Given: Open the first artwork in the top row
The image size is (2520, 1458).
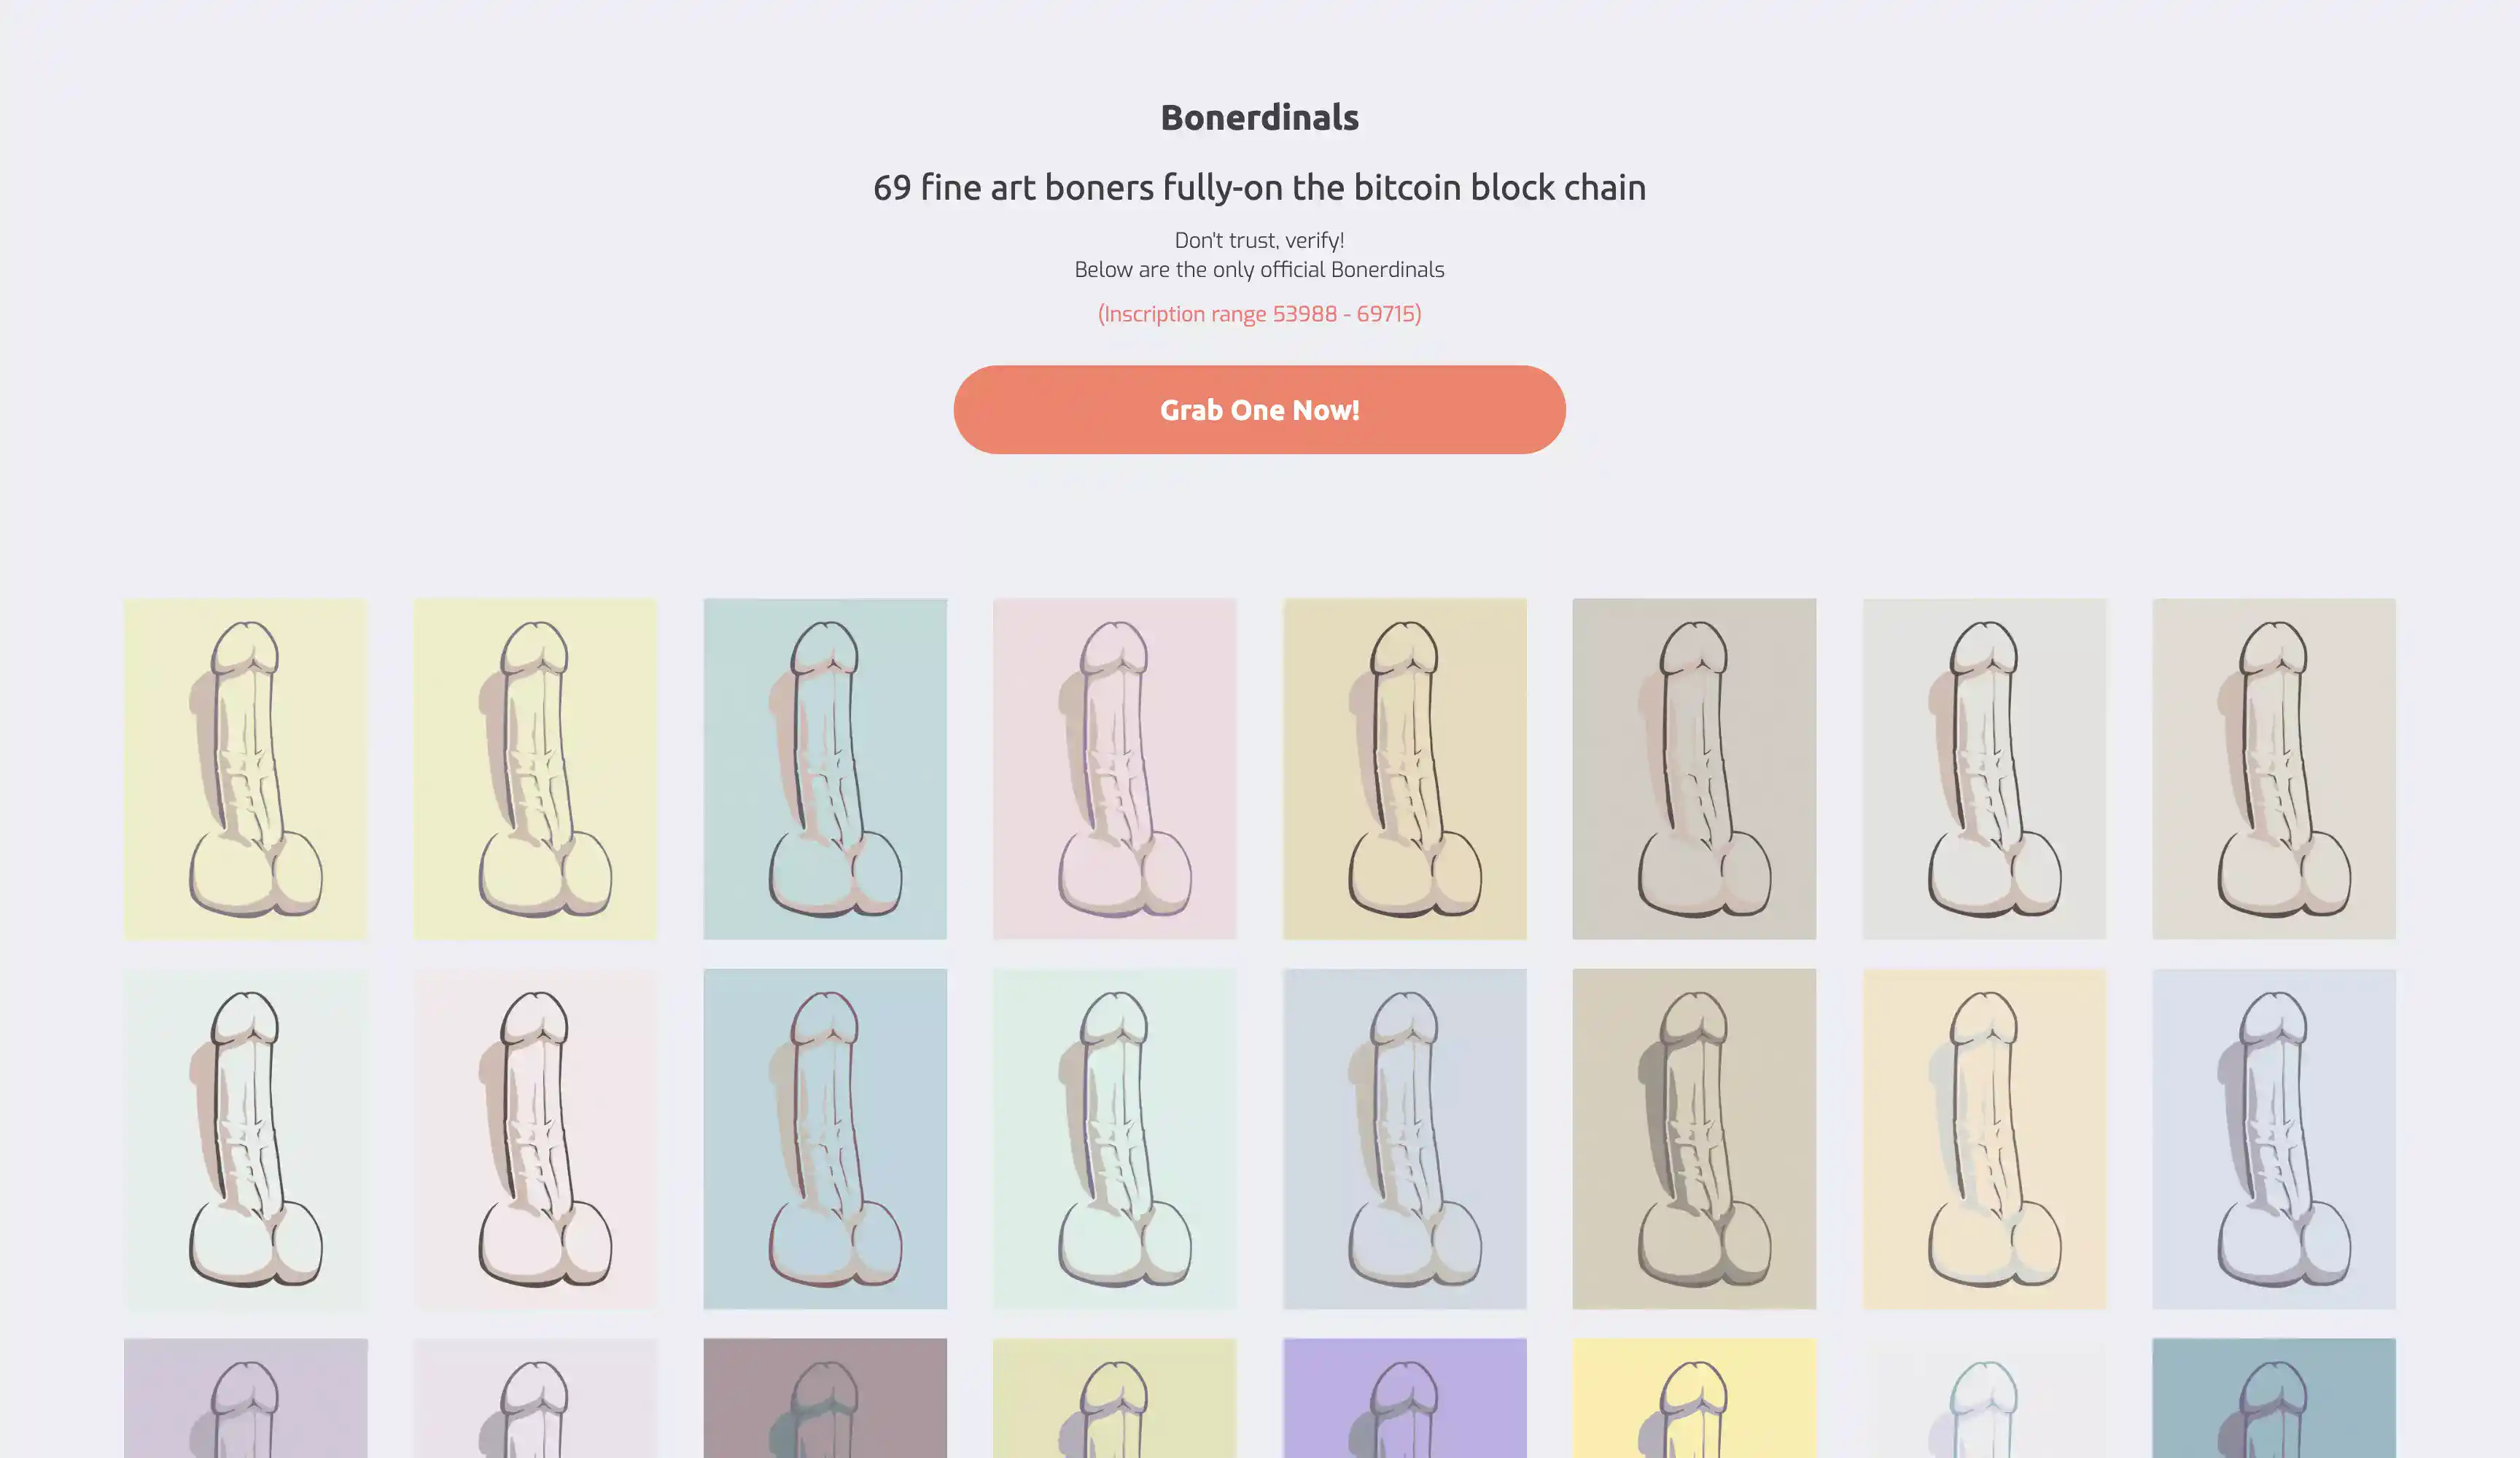Looking at the screenshot, I should 245,768.
